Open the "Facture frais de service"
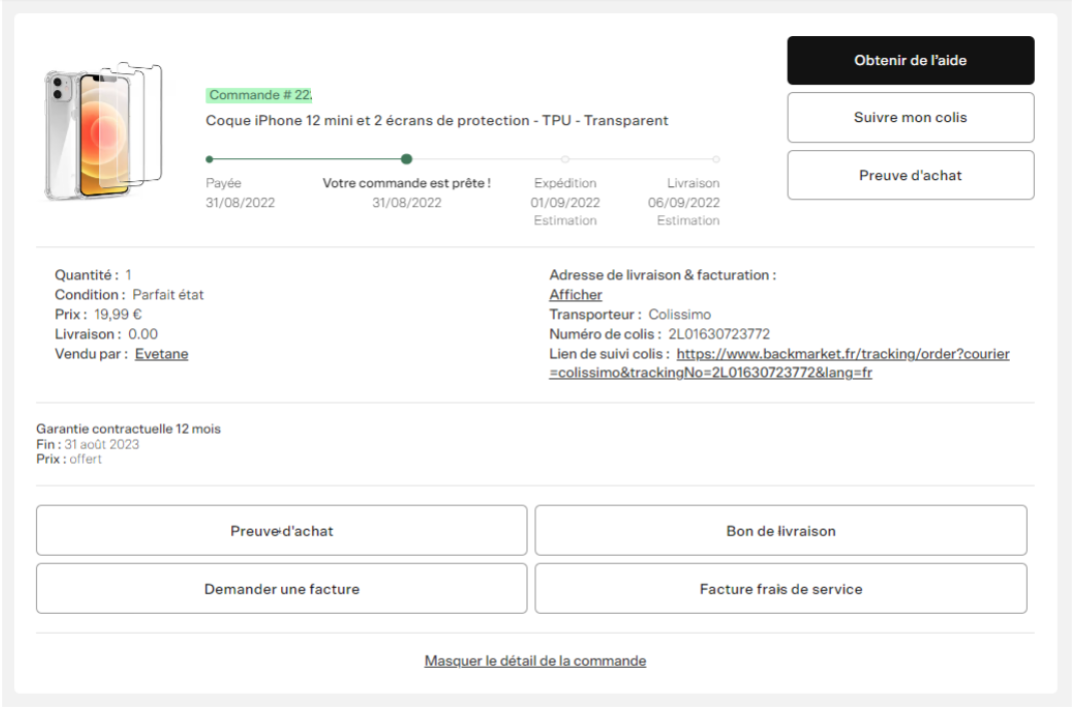The width and height of the screenshot is (1072, 709). point(781,589)
